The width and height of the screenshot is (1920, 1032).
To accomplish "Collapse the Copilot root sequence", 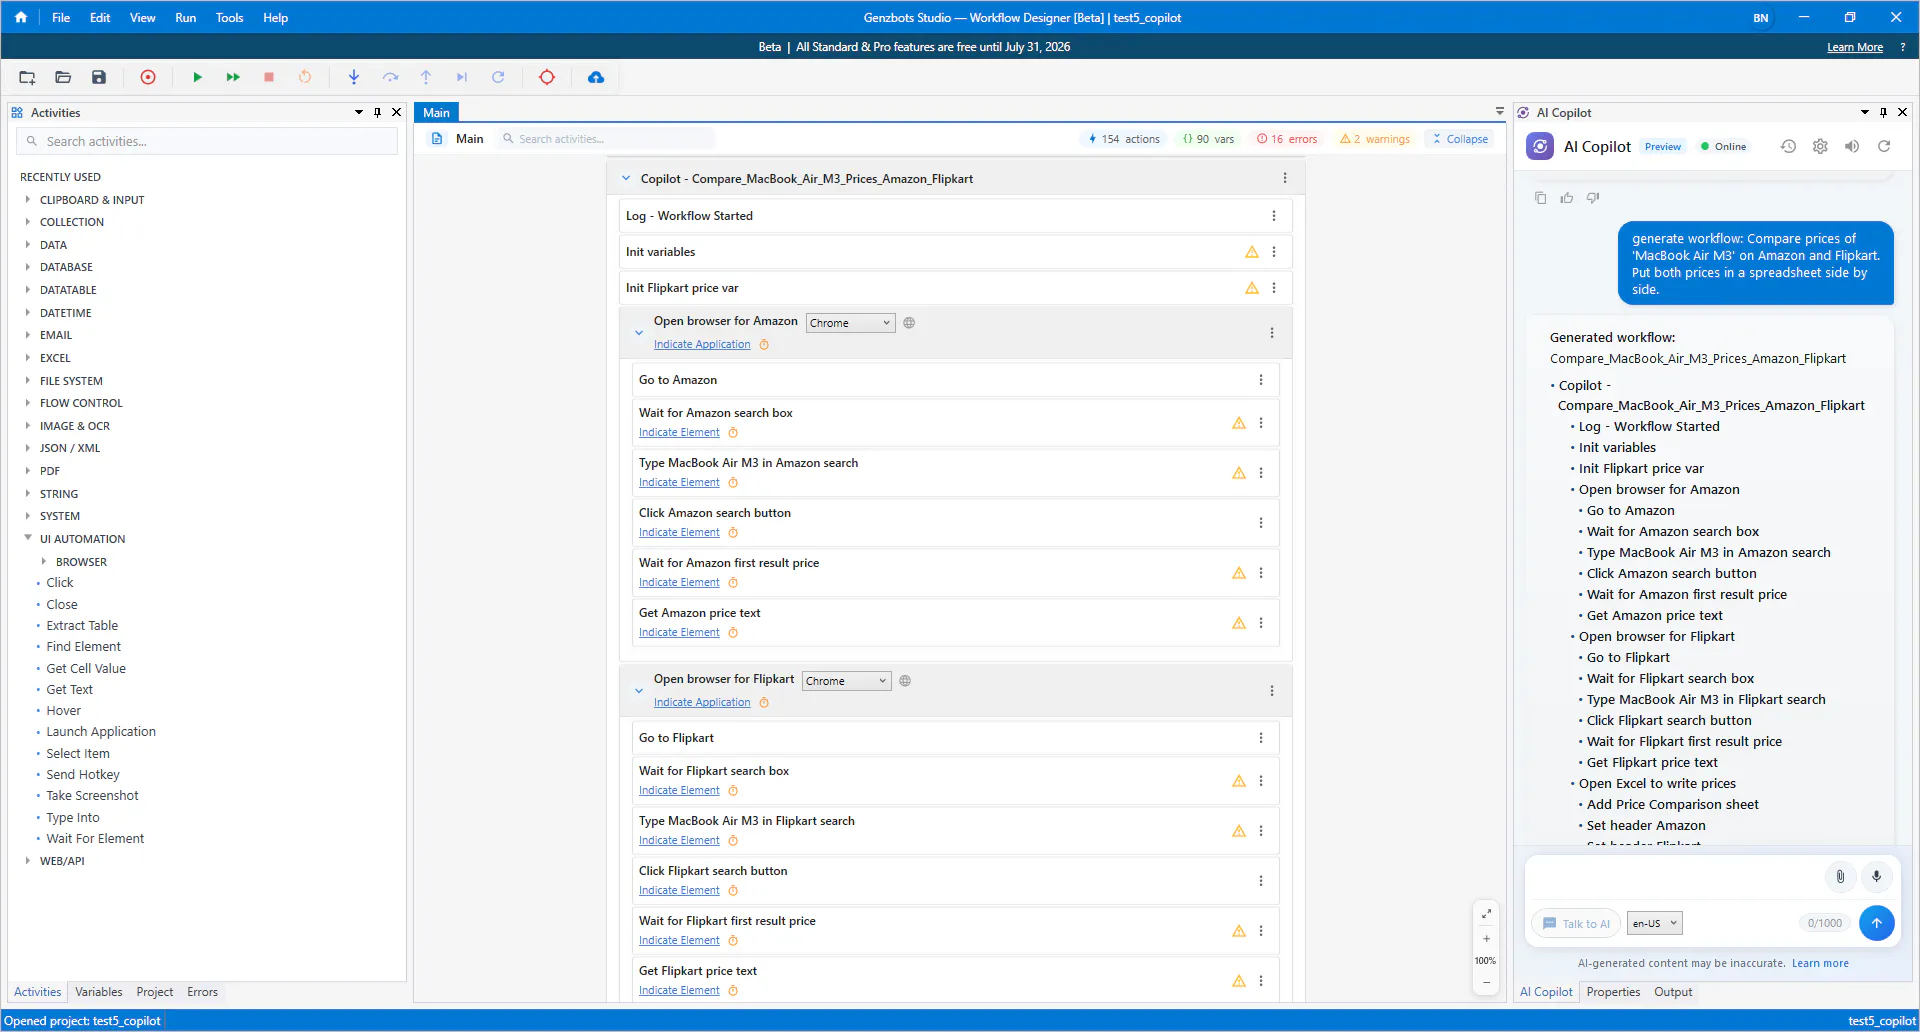I will pos(626,179).
